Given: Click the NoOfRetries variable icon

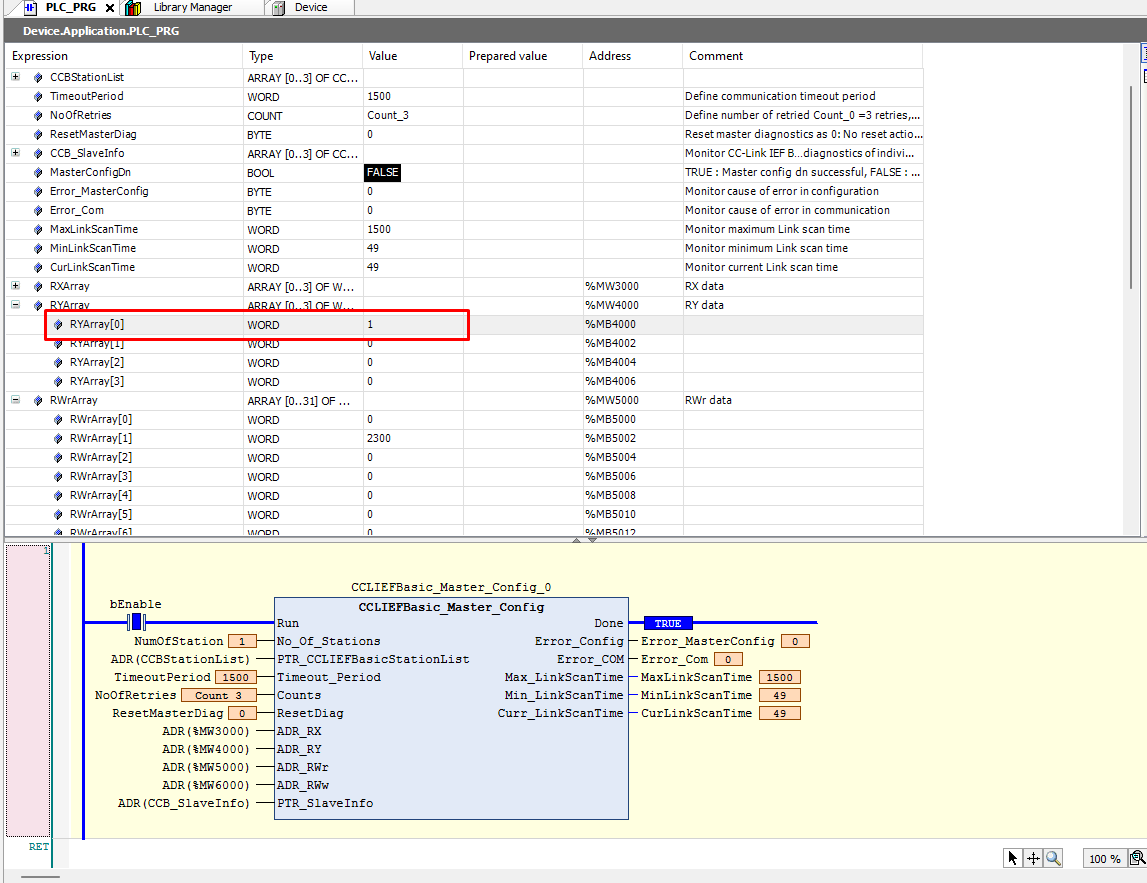Looking at the screenshot, I should [38, 116].
